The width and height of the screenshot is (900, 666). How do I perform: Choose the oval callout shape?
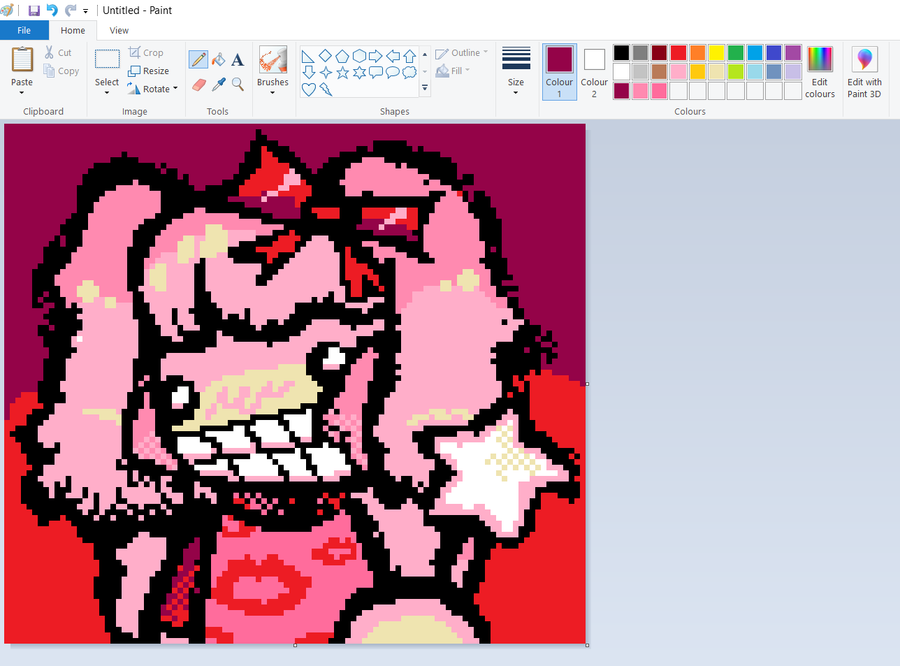[x=393, y=72]
